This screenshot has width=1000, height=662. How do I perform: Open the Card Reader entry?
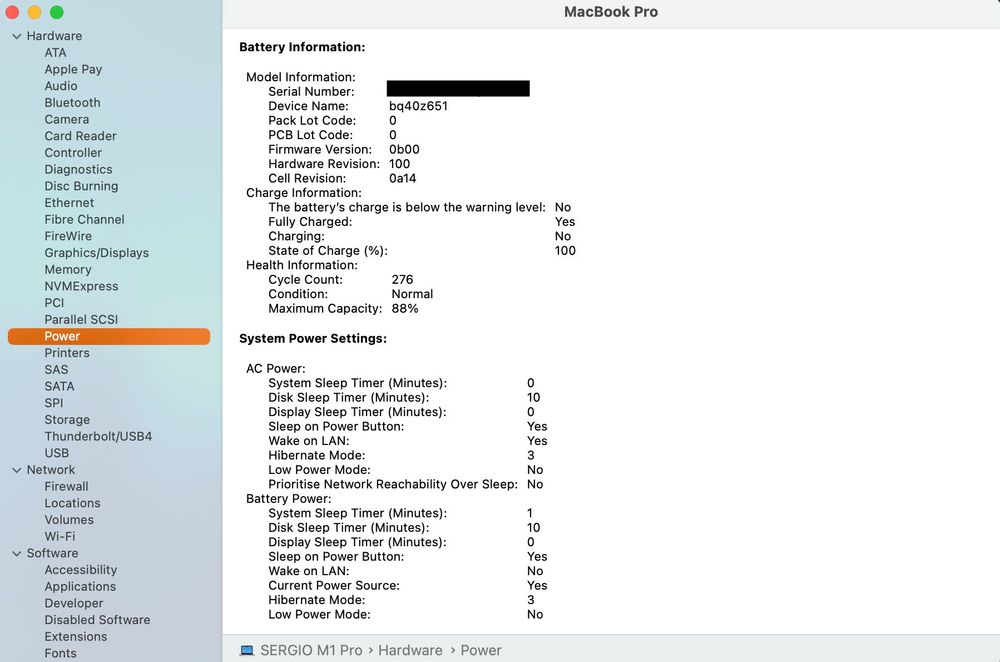pyautogui.click(x=80, y=136)
